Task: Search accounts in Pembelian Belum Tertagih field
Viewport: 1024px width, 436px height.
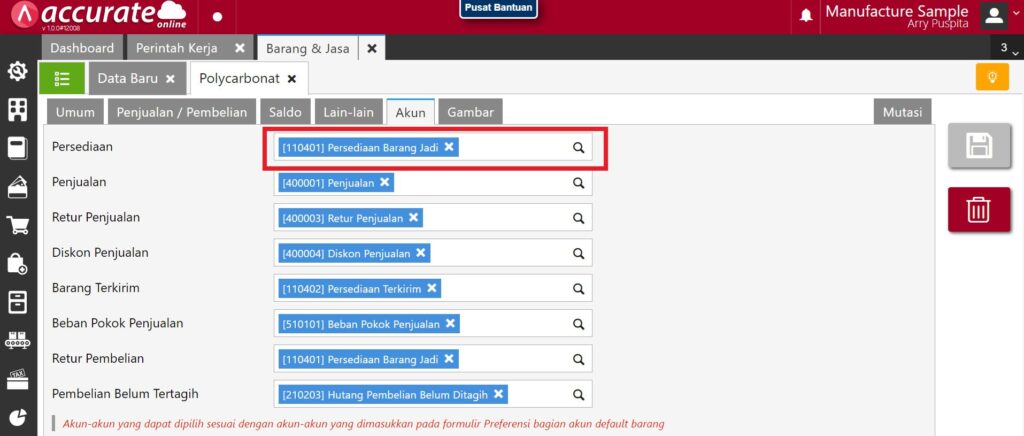Action: tap(579, 394)
